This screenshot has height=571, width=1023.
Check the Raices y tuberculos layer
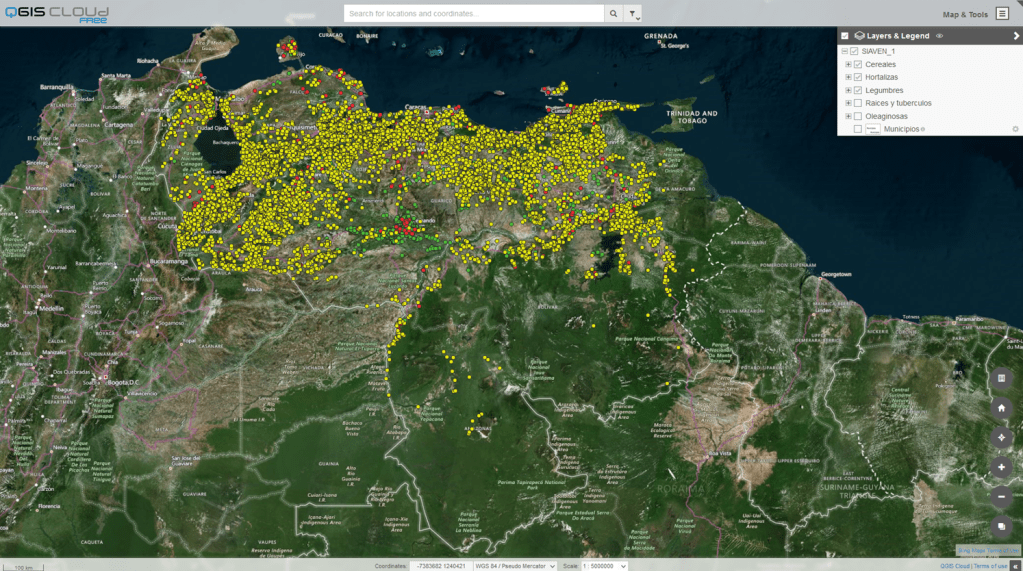pyautogui.click(x=858, y=103)
